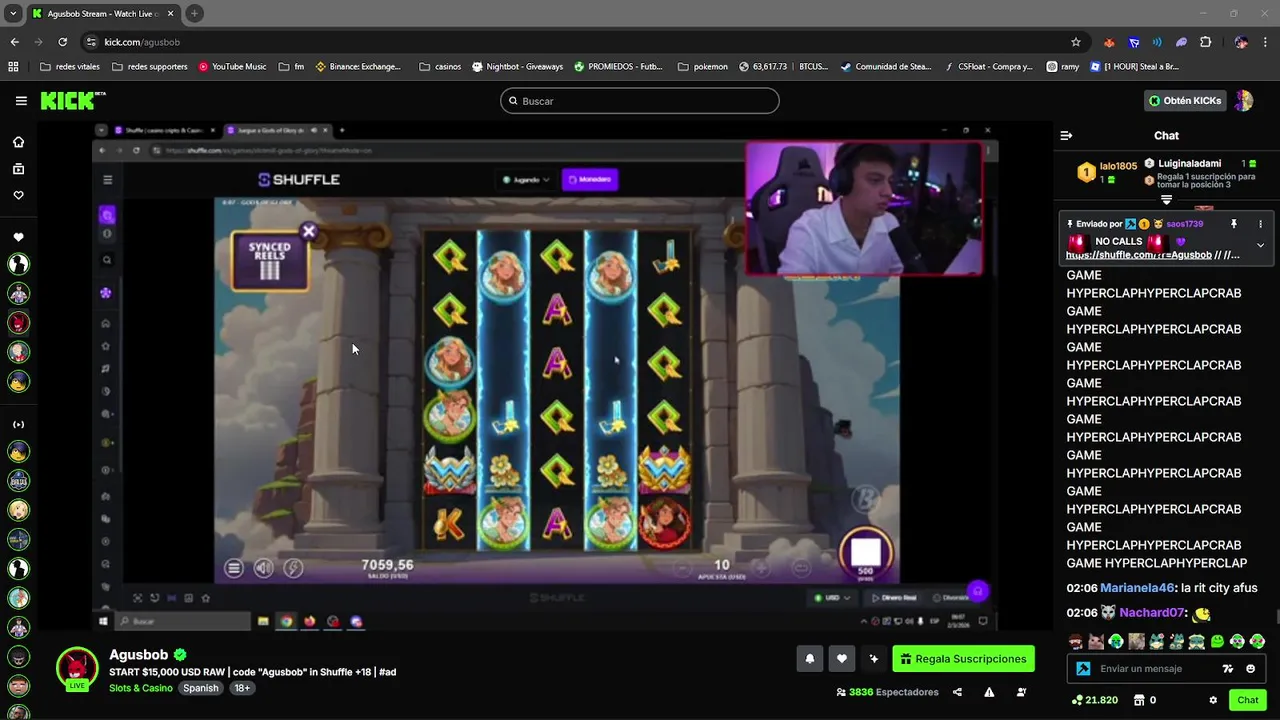
Task: Click Regala Suscripciones button
Action: tap(964, 658)
